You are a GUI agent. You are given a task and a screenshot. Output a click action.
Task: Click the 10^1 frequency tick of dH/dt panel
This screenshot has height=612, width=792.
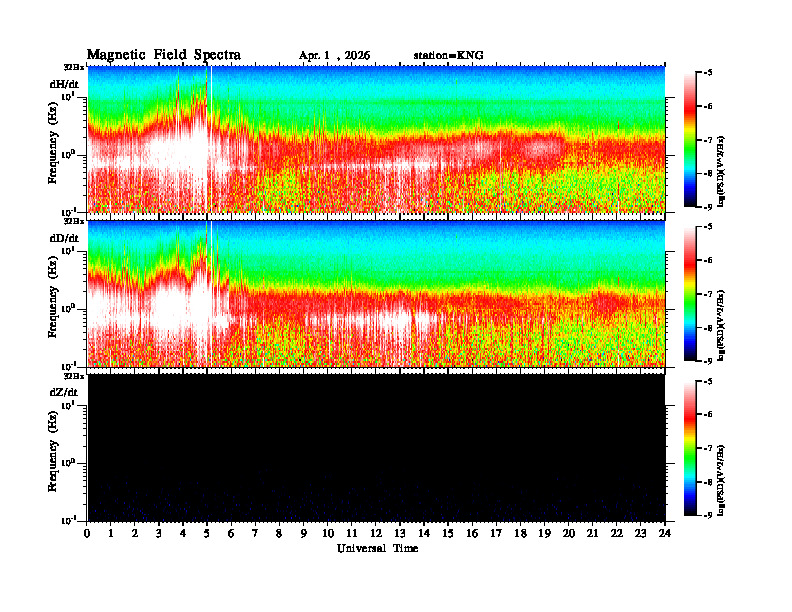[68, 96]
